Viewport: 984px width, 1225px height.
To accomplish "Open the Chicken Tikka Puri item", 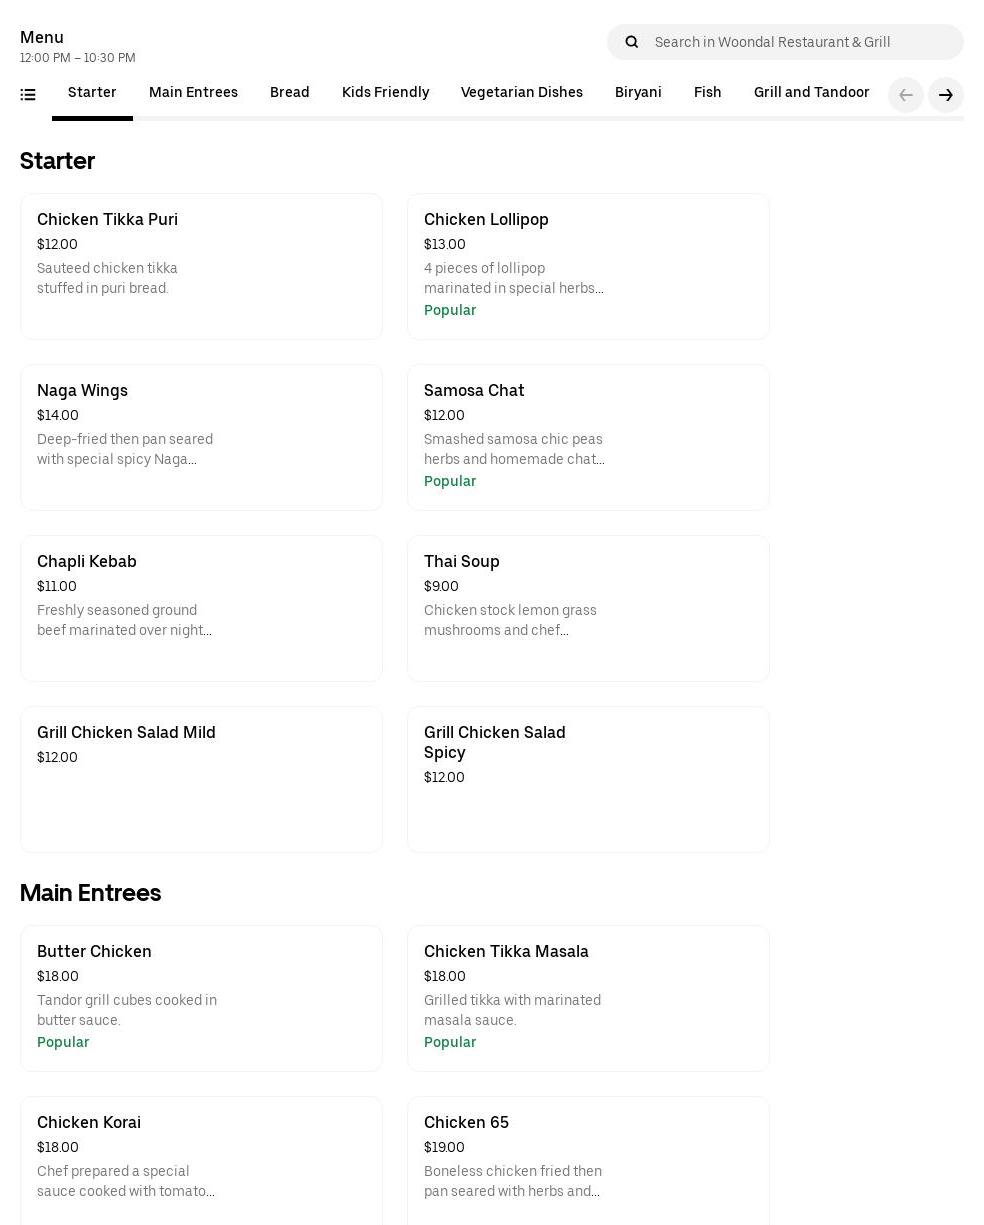I will coord(201,266).
